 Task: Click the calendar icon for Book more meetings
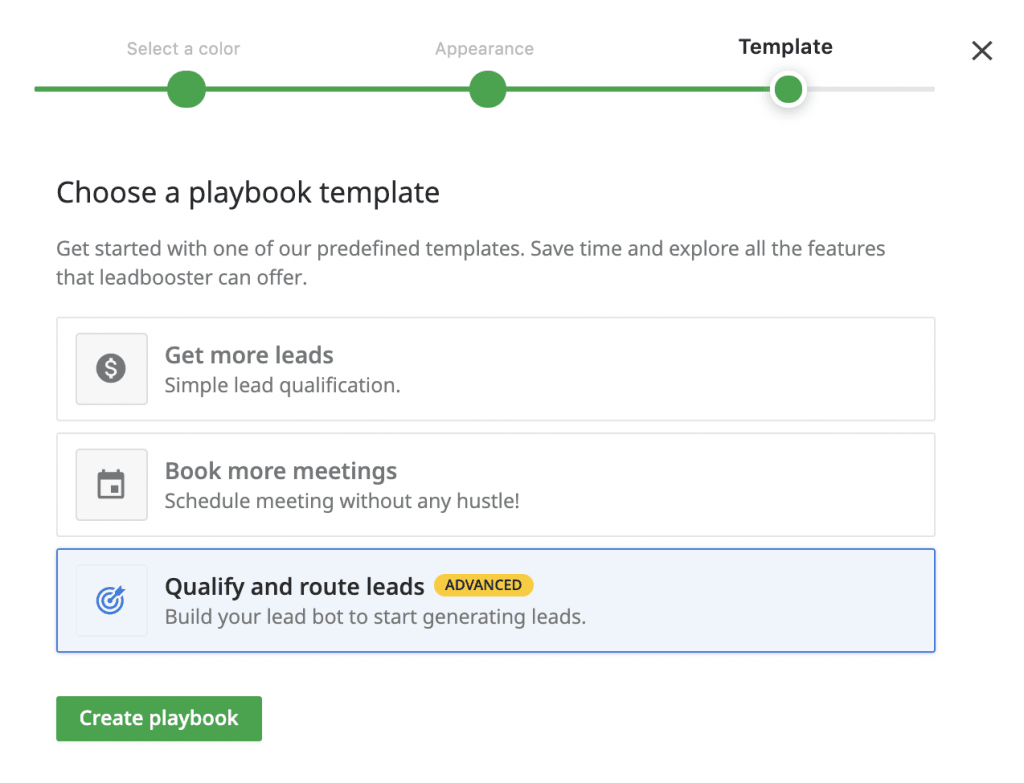click(x=111, y=485)
